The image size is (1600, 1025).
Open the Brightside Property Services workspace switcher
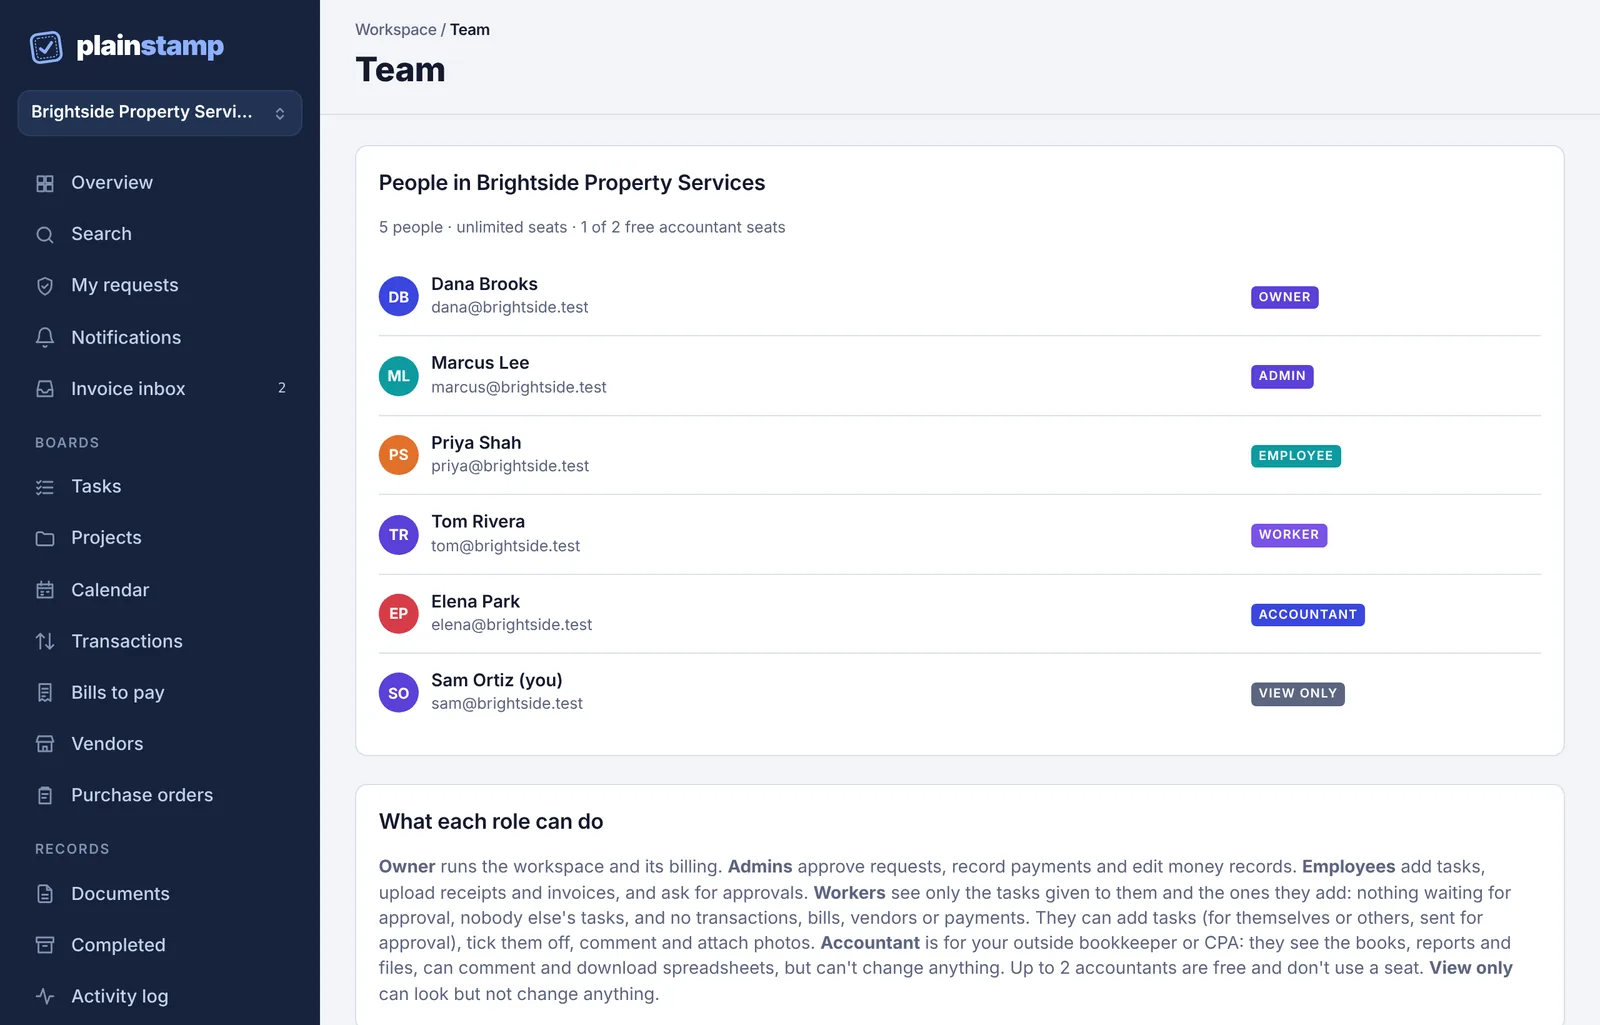(x=160, y=113)
